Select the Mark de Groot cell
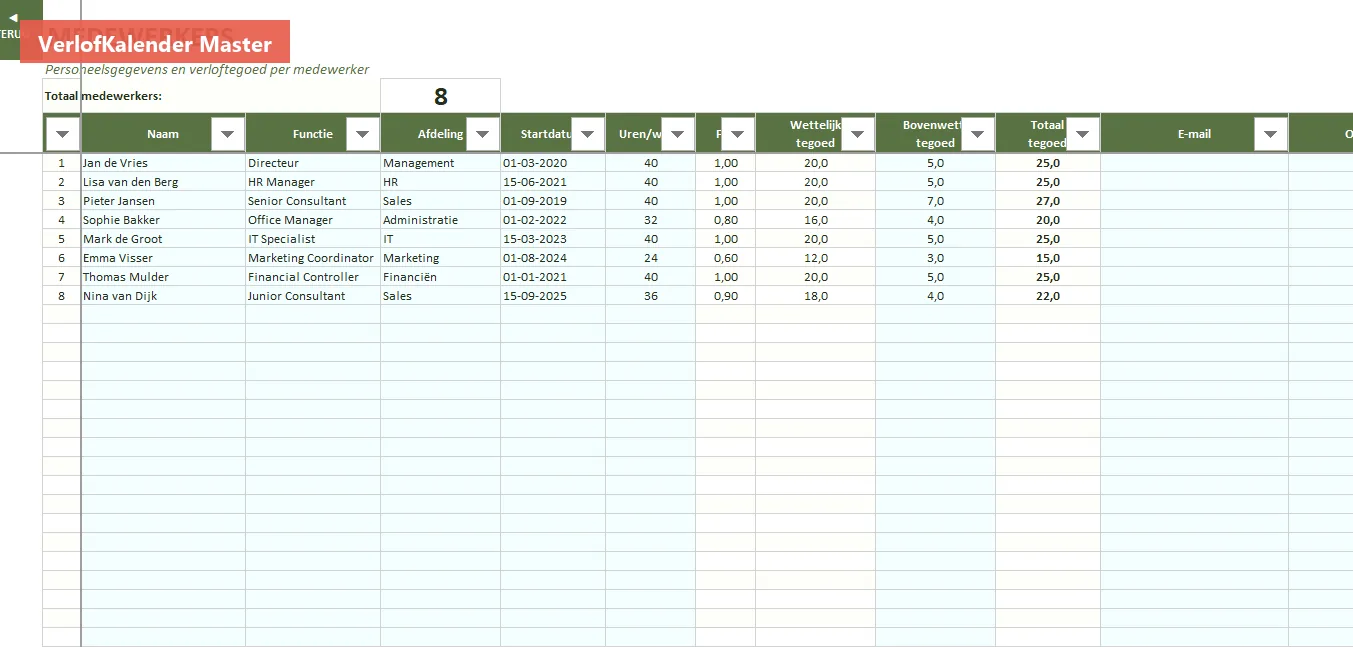1353x647 pixels. pos(163,239)
